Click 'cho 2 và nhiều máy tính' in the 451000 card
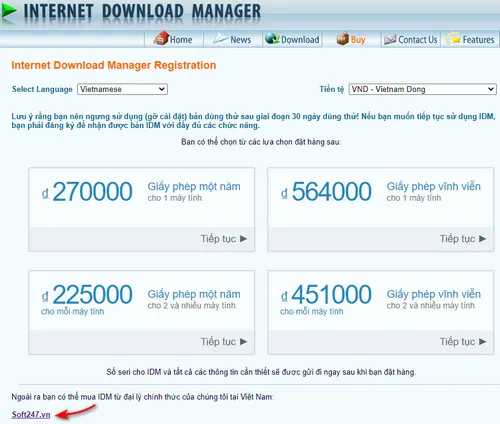Screen dimensions: 500x424 pyautogui.click(x=430, y=306)
